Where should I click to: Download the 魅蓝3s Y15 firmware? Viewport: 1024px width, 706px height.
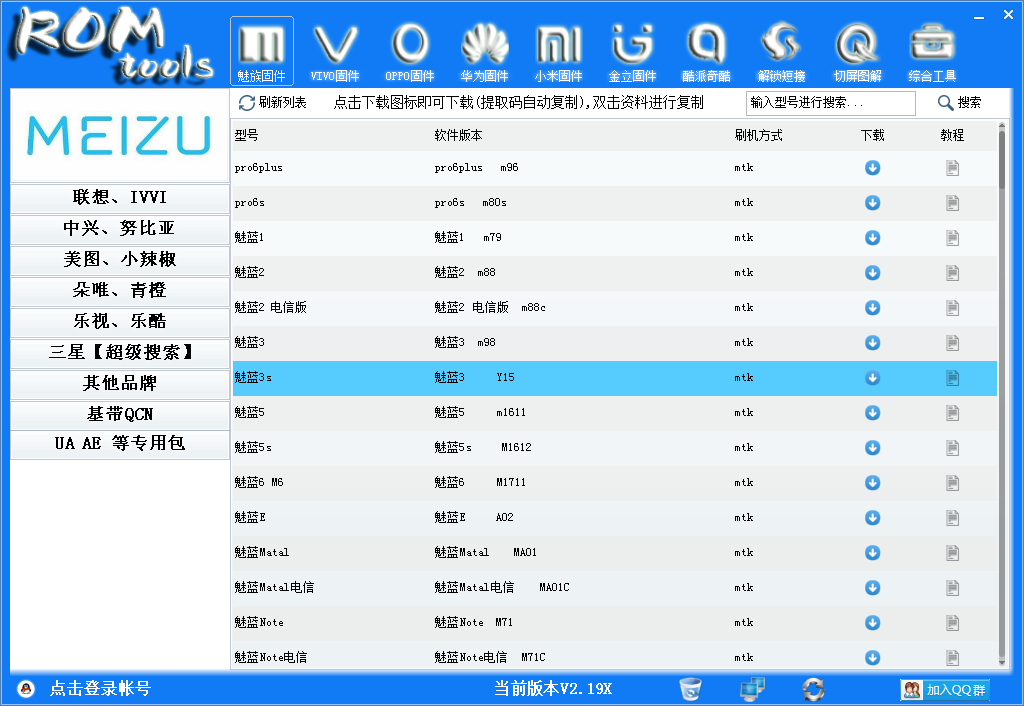[x=872, y=378]
